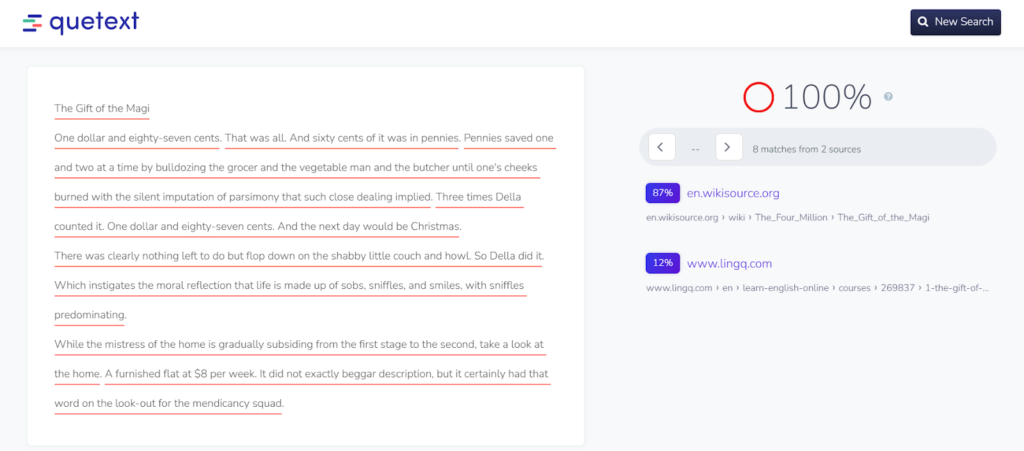Click the word 'predominating.'

pos(90,315)
